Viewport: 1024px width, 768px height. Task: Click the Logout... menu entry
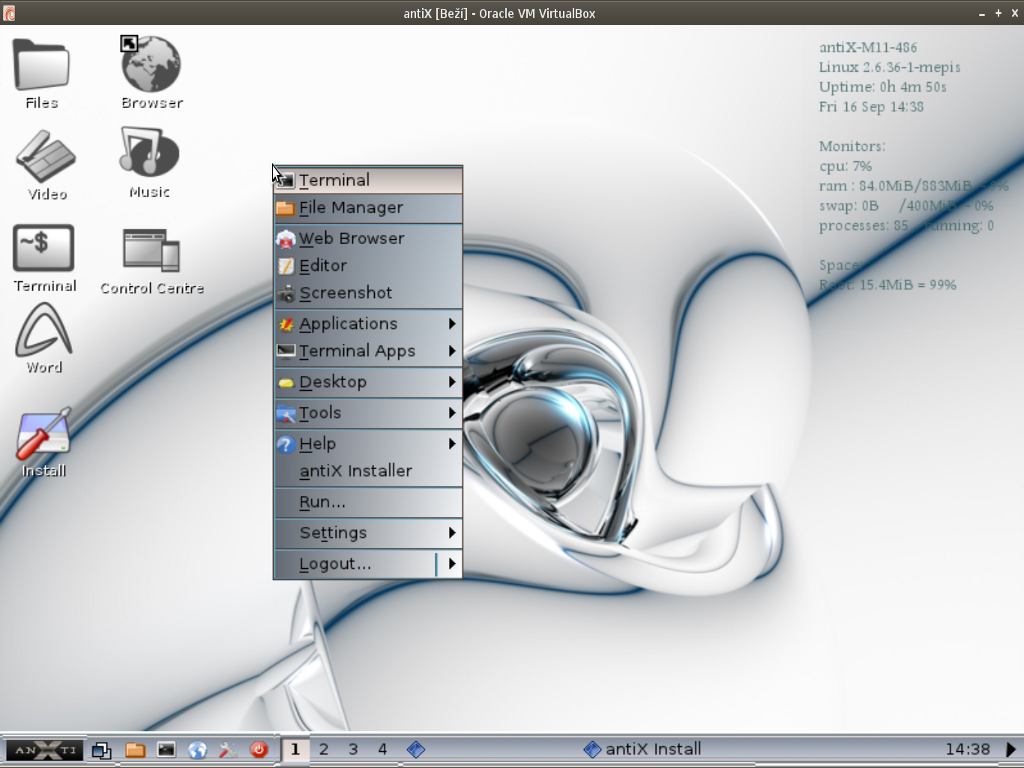pyautogui.click(x=355, y=564)
